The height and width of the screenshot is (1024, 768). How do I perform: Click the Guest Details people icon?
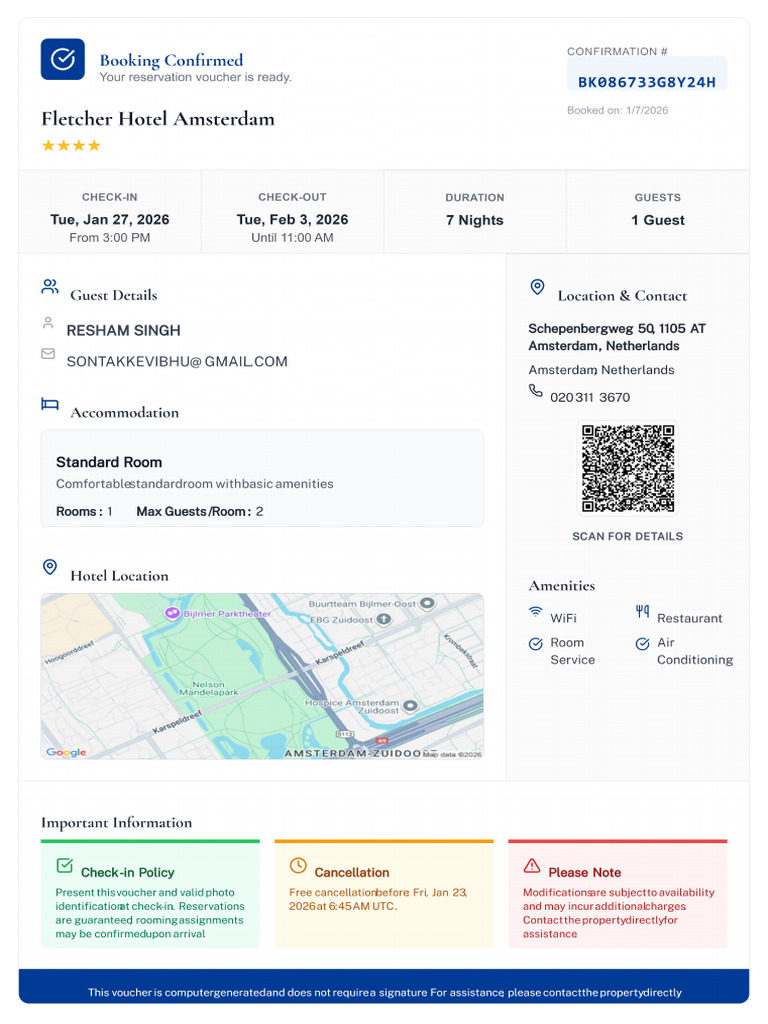[50, 286]
